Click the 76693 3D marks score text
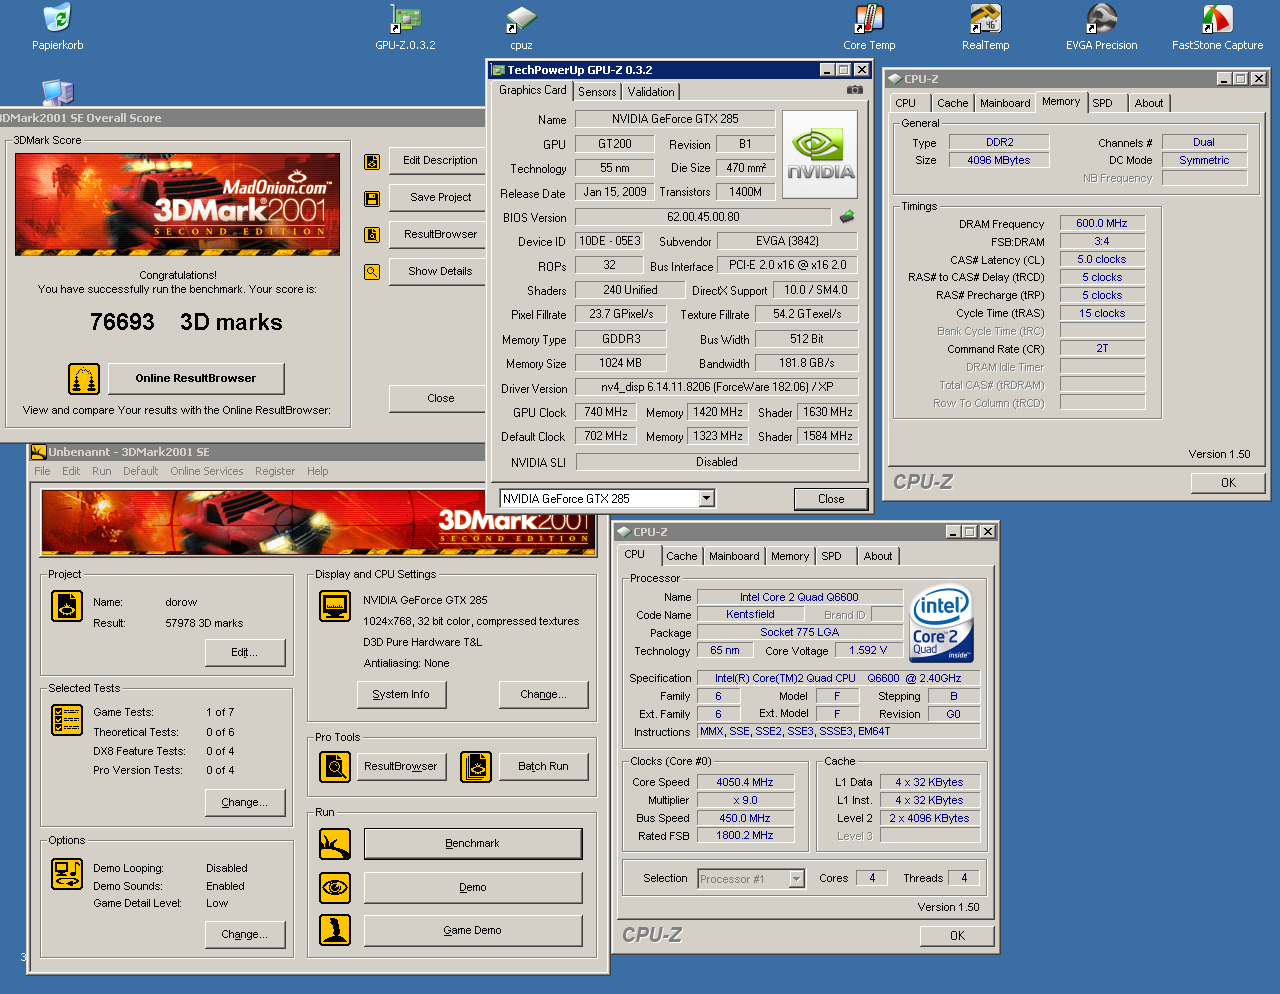 pos(186,322)
